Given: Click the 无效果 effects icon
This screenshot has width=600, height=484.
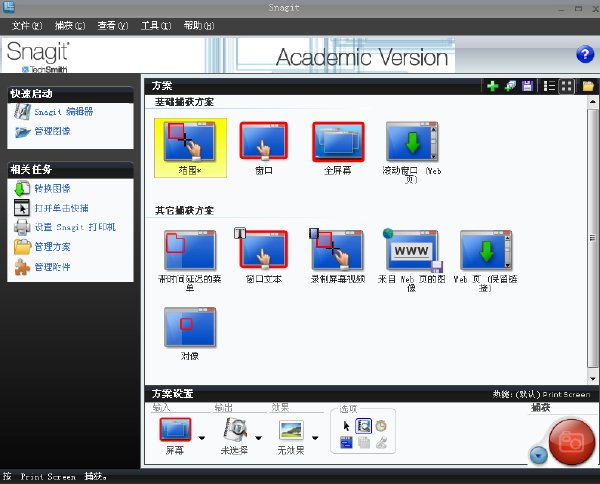Looking at the screenshot, I should [x=291, y=430].
